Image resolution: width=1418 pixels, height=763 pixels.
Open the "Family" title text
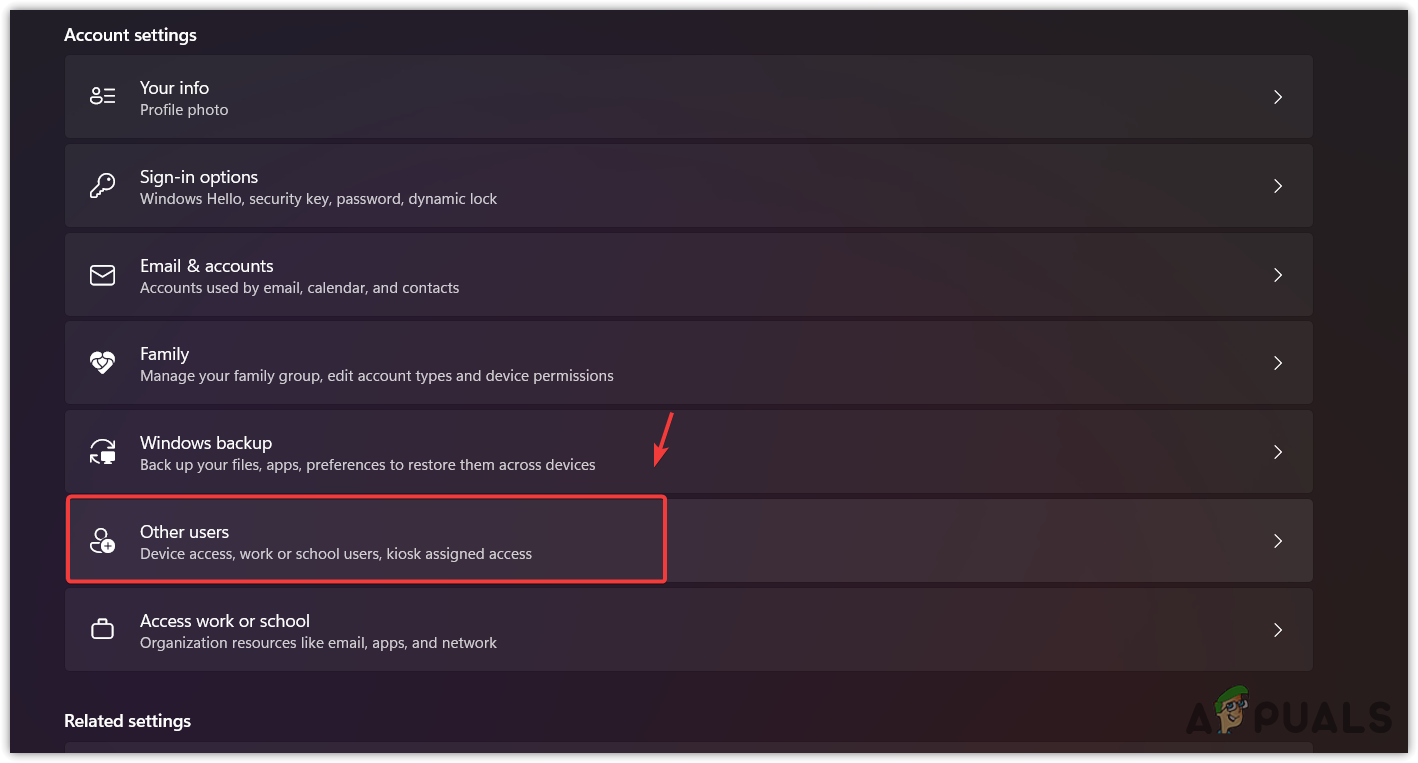(164, 354)
